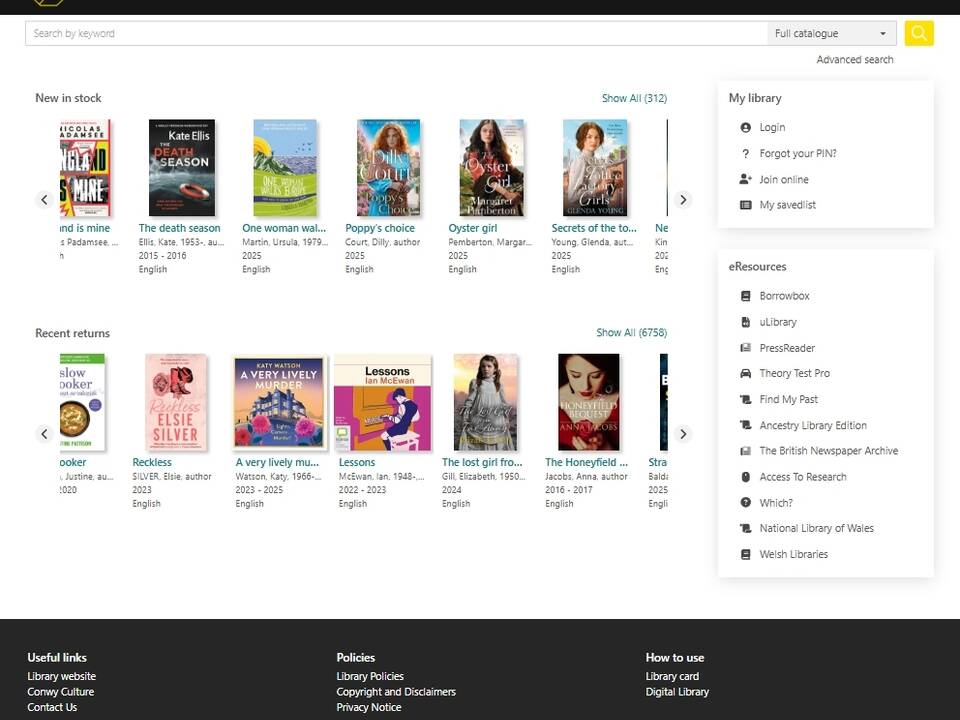Click the question mark icon beside Forgot your PIN
The height and width of the screenshot is (720, 960).
coord(745,154)
